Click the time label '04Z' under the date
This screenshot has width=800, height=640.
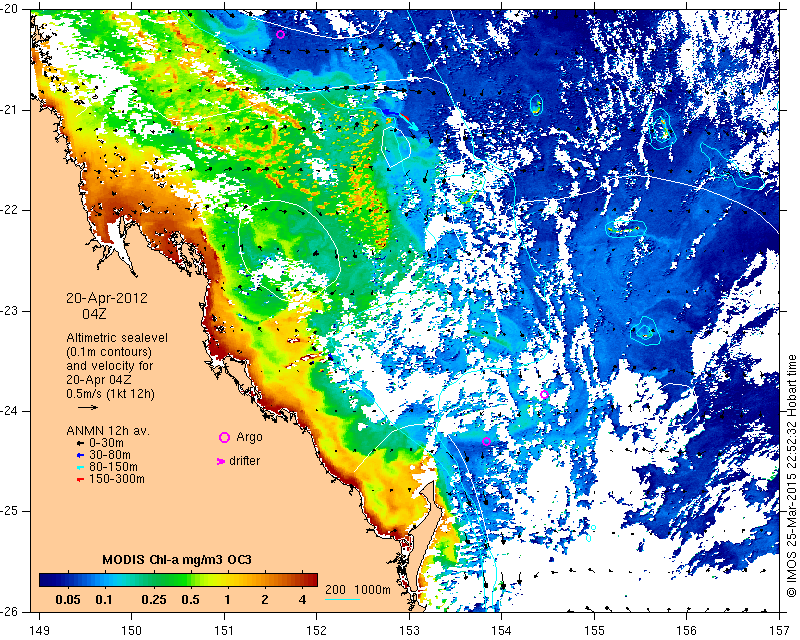[94, 314]
